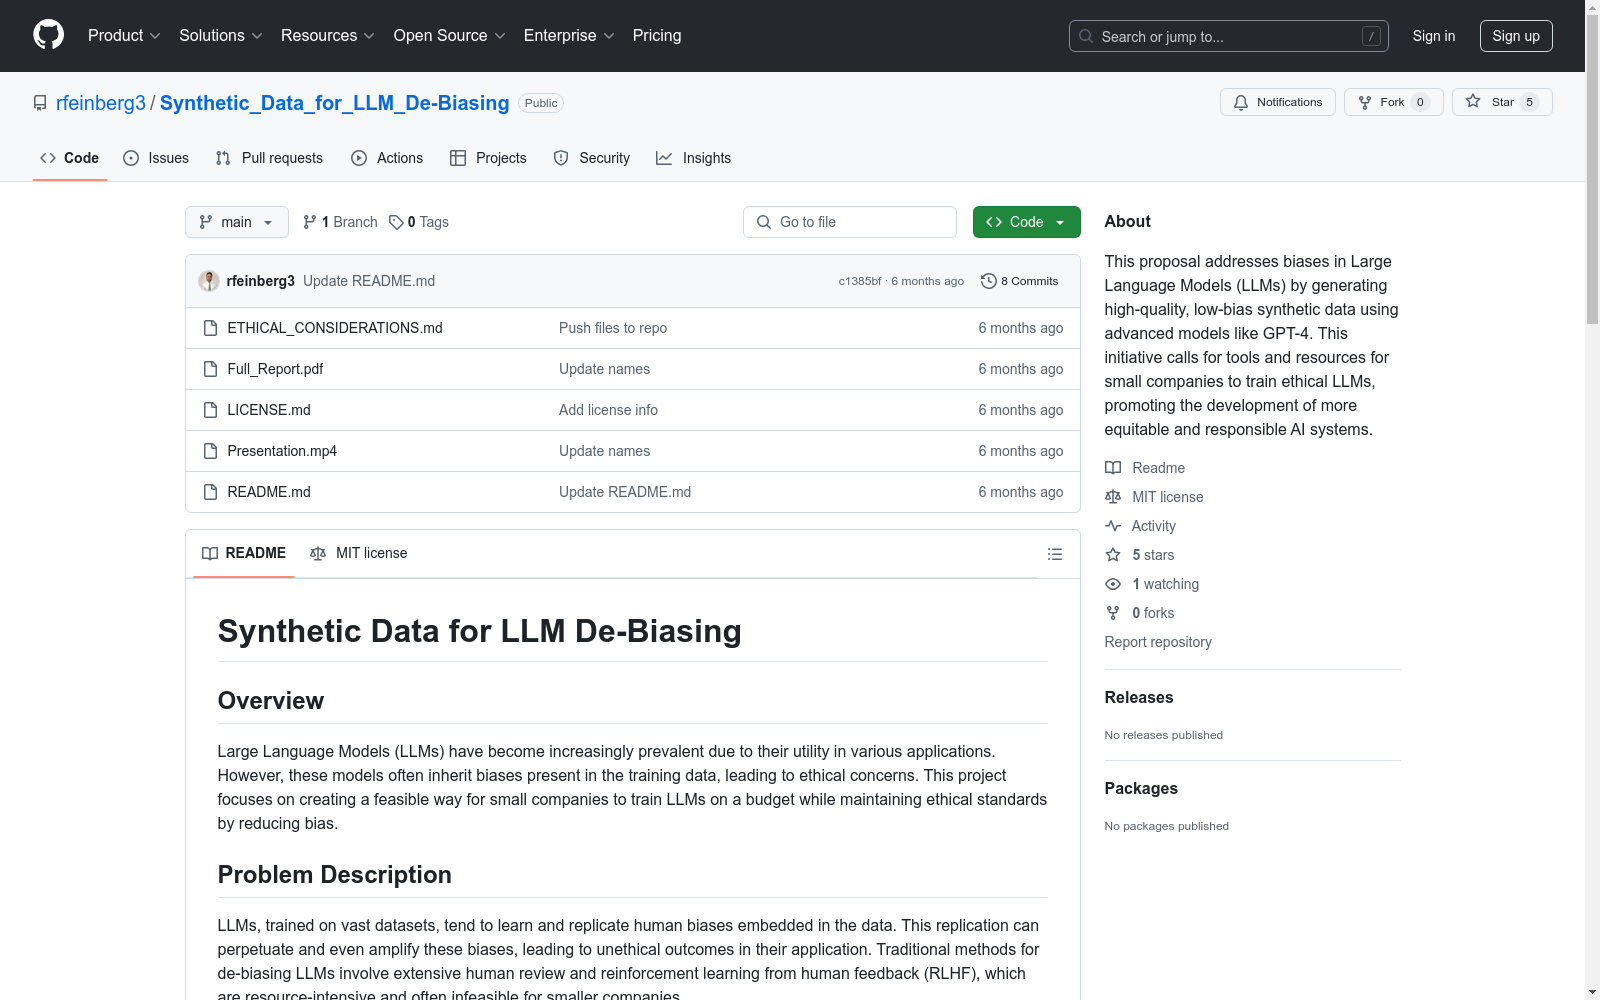
Task: Open the Presentation.mp4 file
Action: (x=282, y=451)
